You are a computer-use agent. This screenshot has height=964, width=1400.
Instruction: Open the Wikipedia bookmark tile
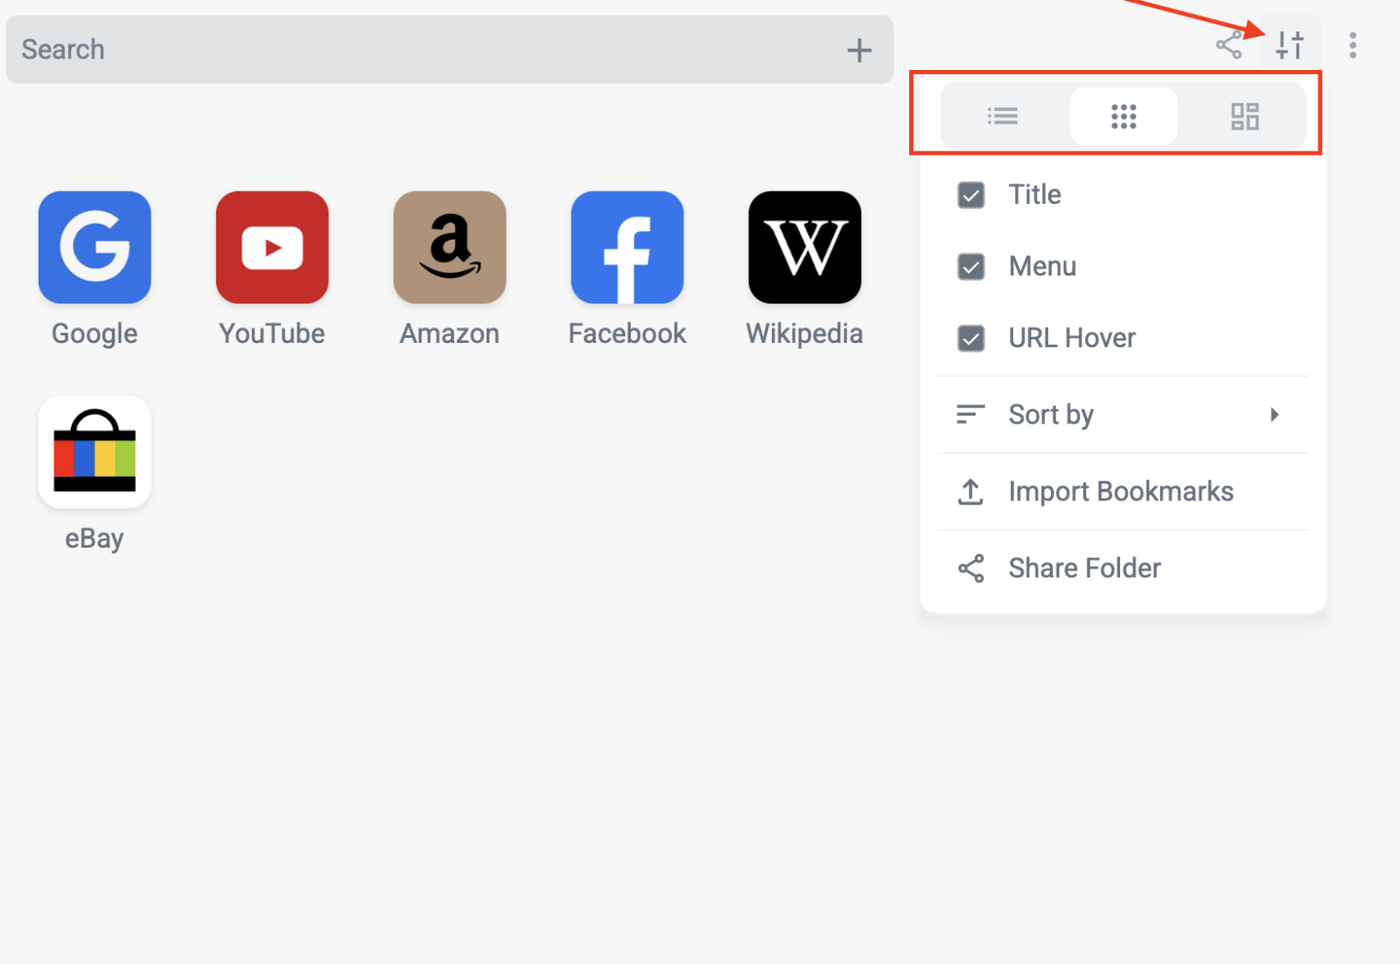tap(805, 247)
